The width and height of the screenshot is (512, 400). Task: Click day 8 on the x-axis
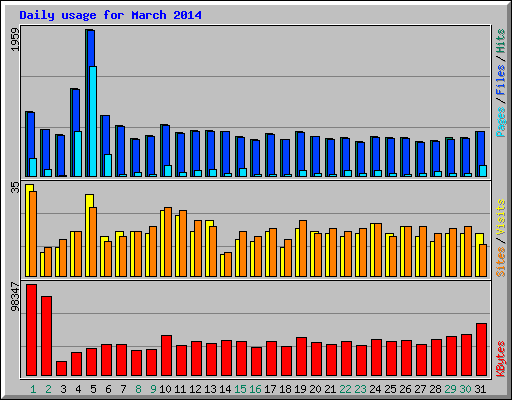pos(138,389)
